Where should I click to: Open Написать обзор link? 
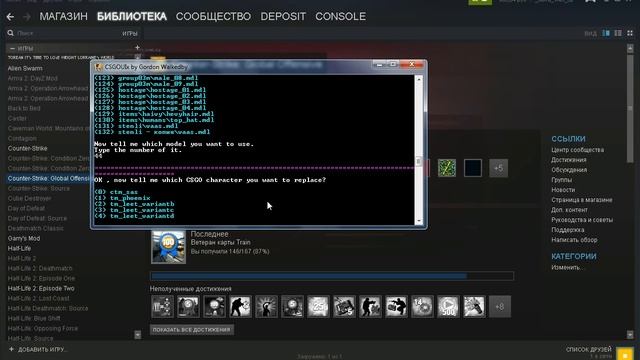click(x=574, y=240)
